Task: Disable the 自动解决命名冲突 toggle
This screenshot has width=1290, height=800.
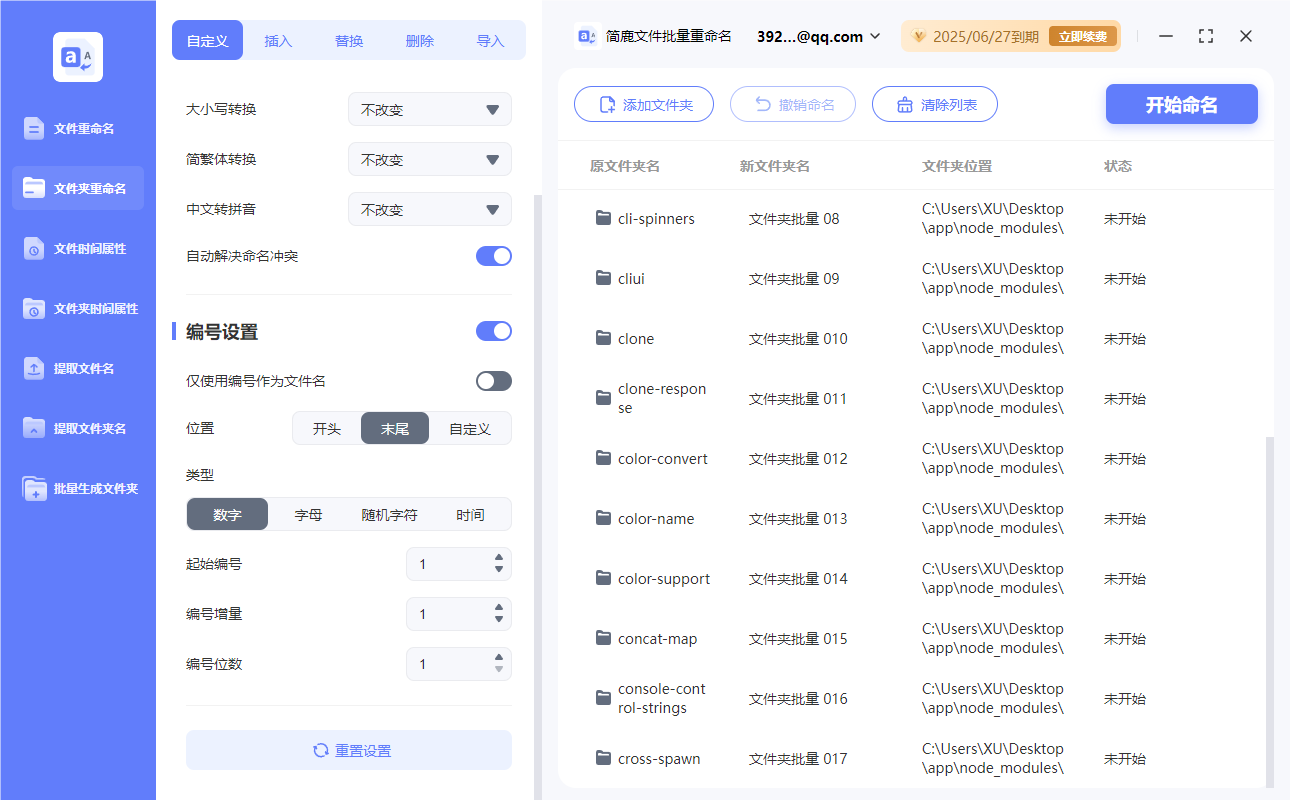Action: pos(493,256)
